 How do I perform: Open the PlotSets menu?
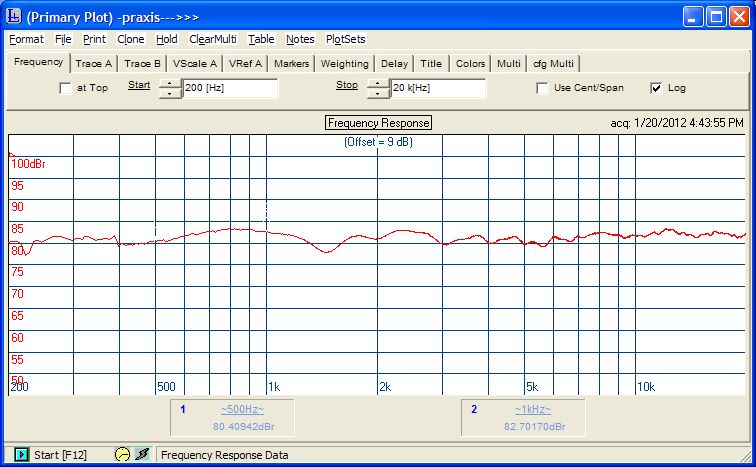(x=346, y=39)
